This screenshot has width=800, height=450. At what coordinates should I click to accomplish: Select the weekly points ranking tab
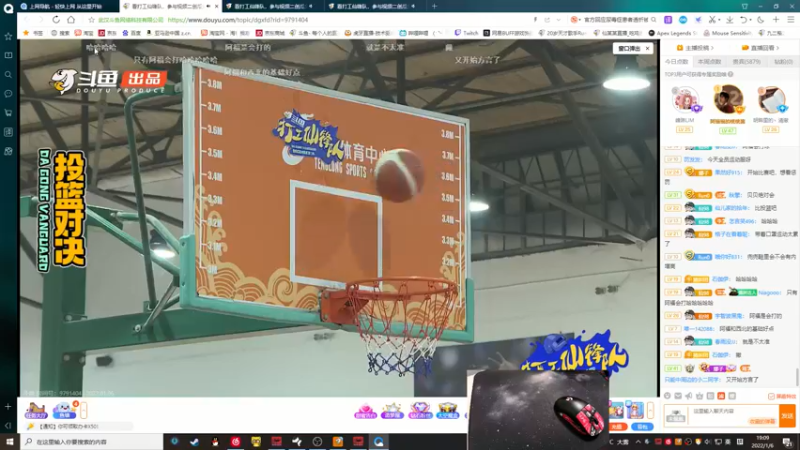[x=709, y=62]
